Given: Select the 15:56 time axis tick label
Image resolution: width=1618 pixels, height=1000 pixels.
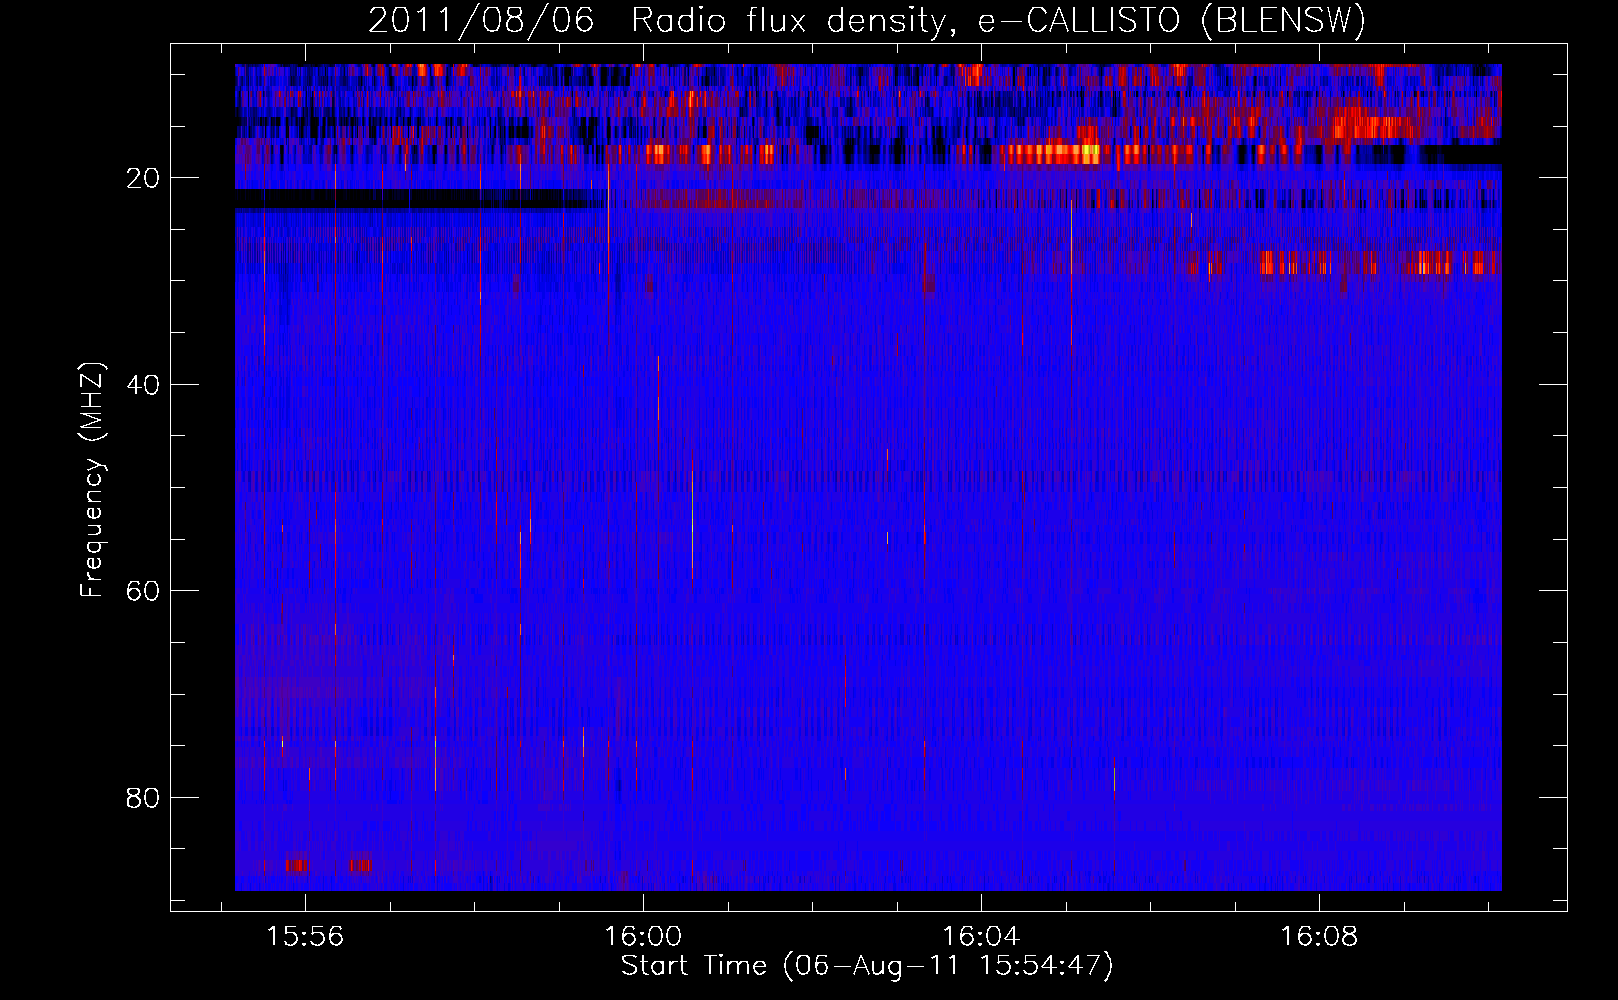Looking at the screenshot, I should click(305, 936).
